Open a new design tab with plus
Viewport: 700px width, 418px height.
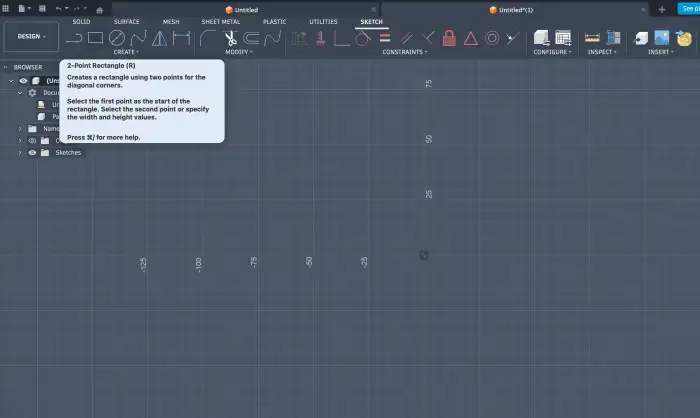point(662,9)
